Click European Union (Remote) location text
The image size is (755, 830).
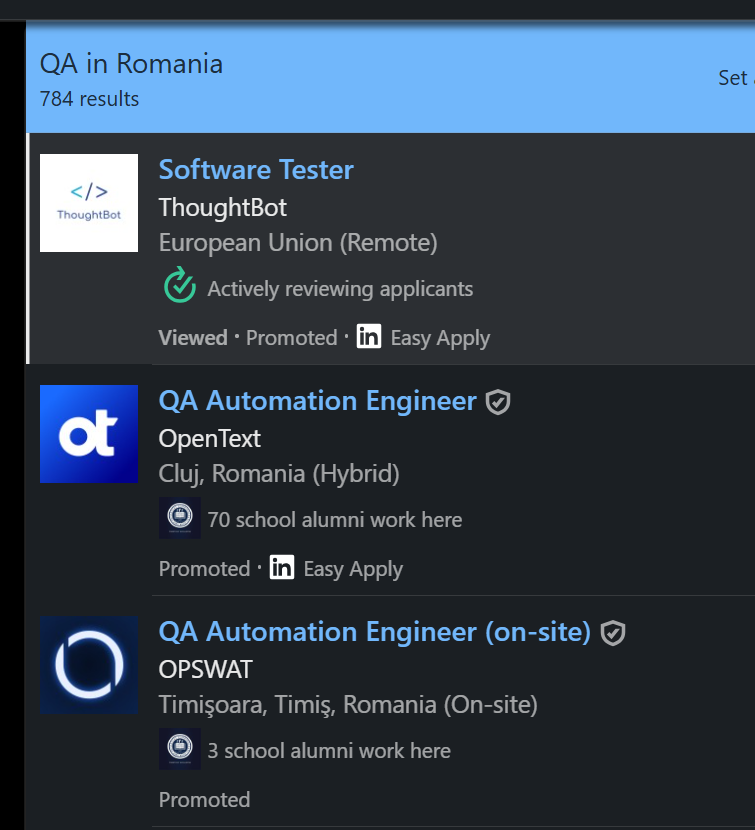pos(298,243)
